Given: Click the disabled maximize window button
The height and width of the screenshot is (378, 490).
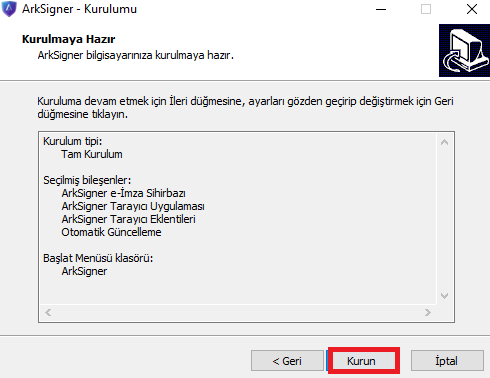Looking at the screenshot, I should pyautogui.click(x=426, y=9).
